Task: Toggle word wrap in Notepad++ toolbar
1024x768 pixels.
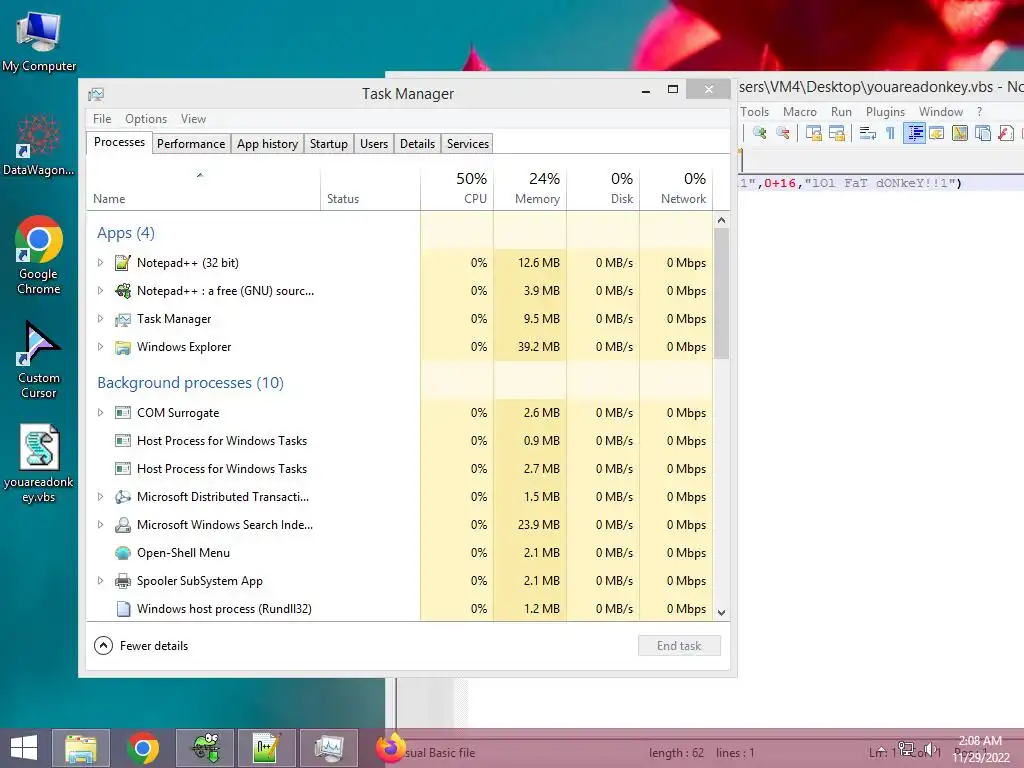Action: click(867, 133)
